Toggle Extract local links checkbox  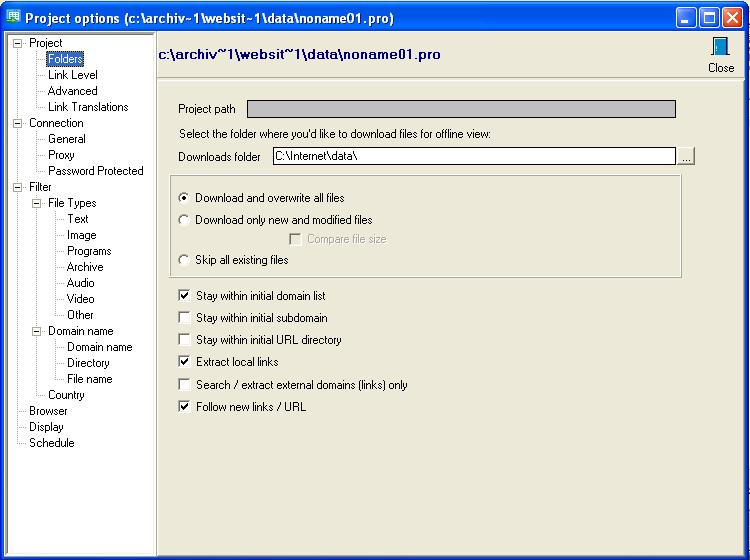coord(184,362)
